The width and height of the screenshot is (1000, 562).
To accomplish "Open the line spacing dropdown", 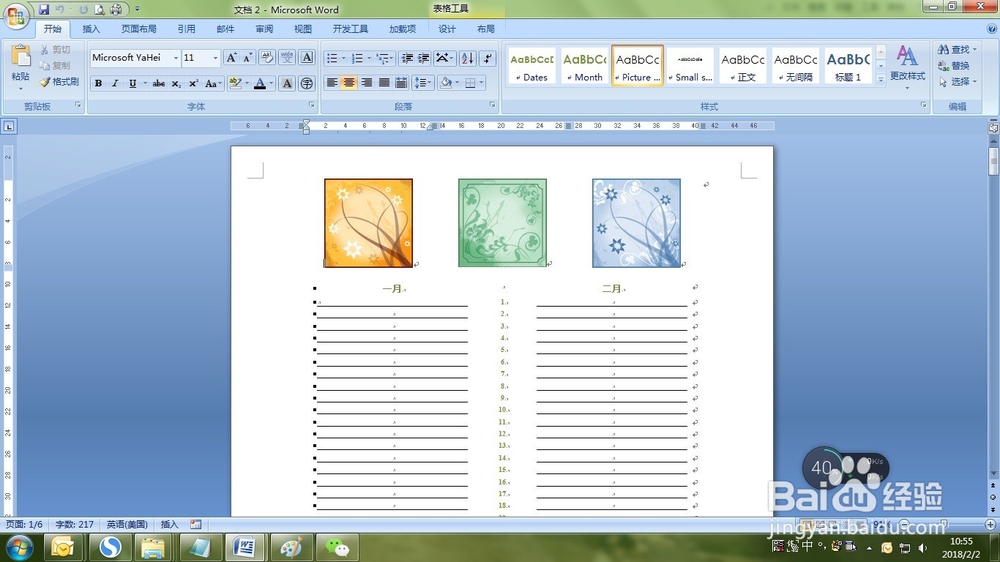I will coord(422,83).
